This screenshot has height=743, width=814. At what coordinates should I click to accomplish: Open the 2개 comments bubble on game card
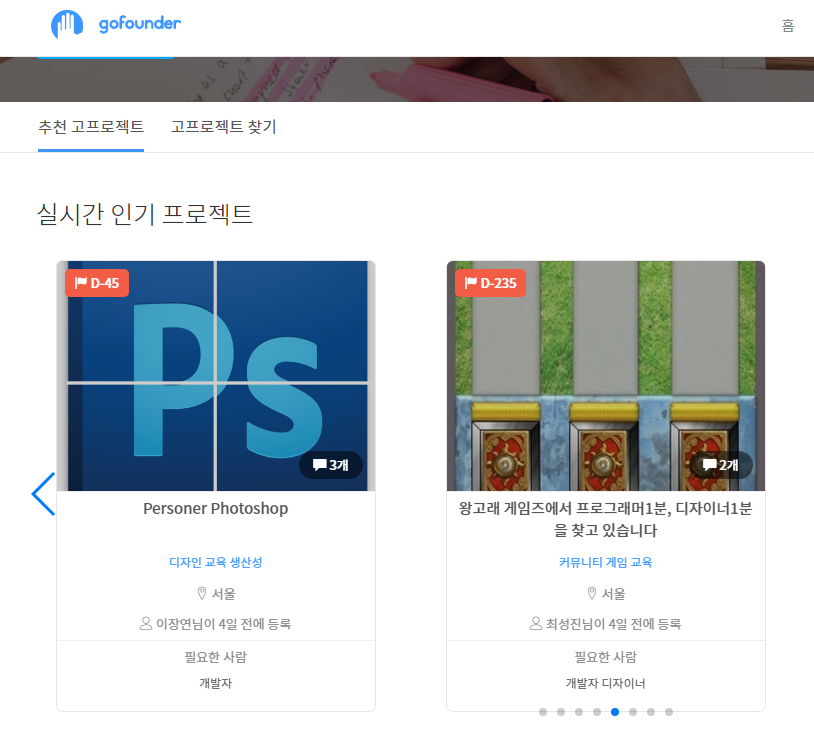721,465
